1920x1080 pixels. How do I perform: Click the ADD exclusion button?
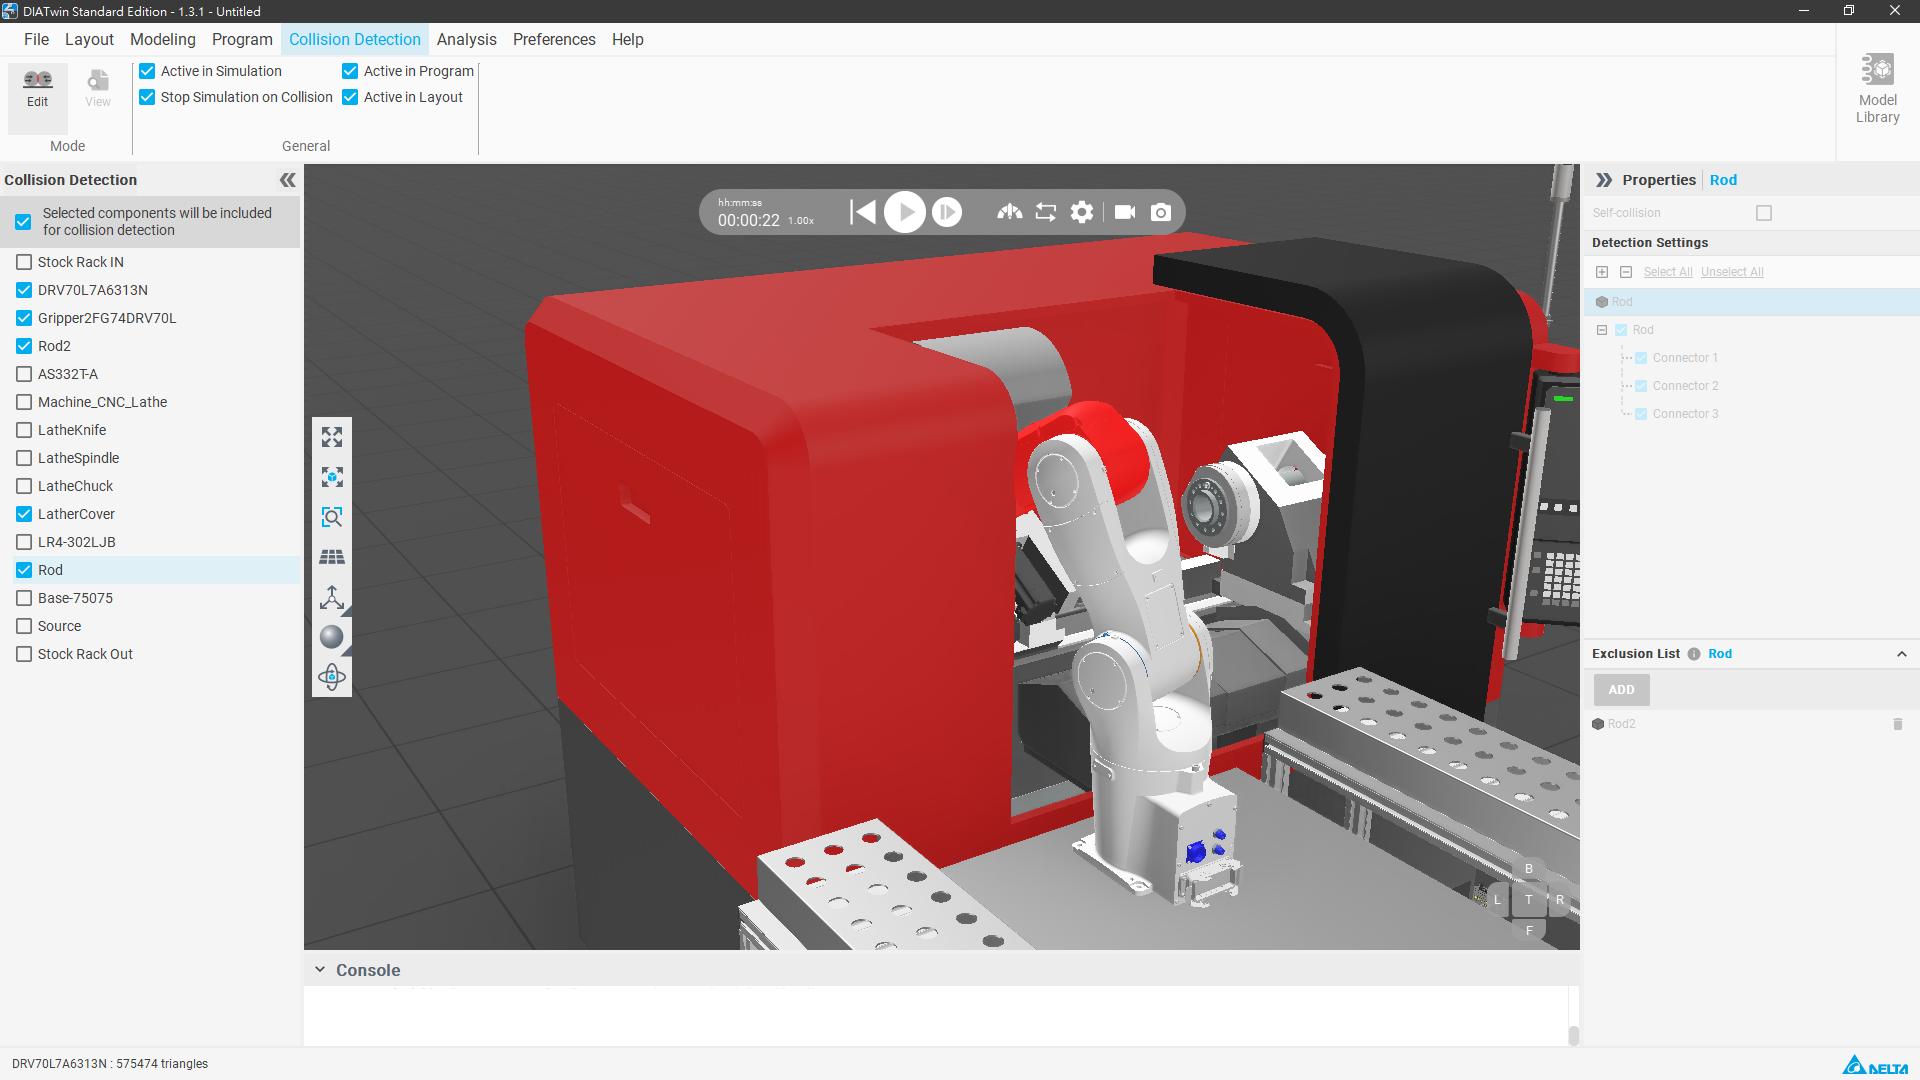1621,690
